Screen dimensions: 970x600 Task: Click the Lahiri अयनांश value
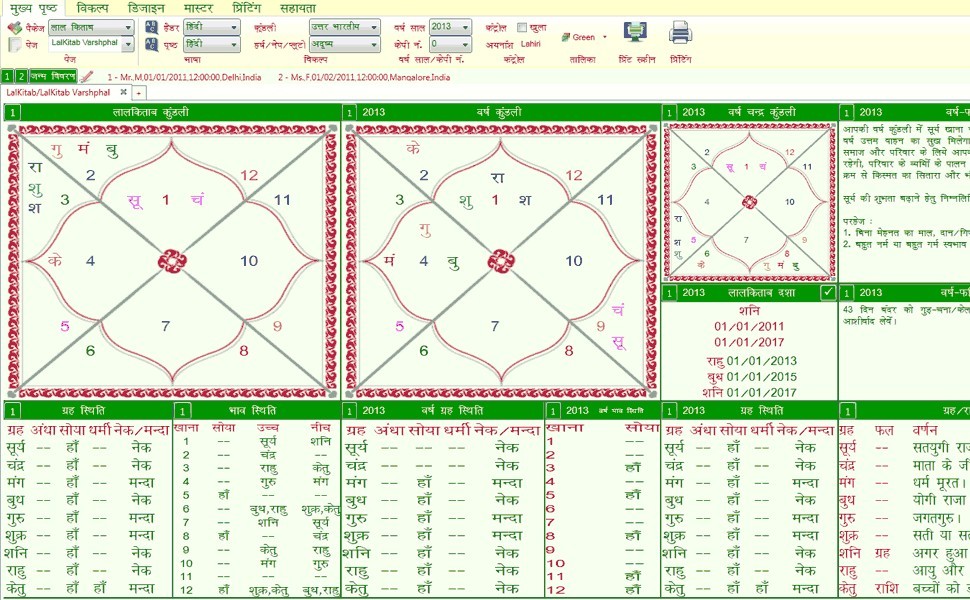point(531,44)
